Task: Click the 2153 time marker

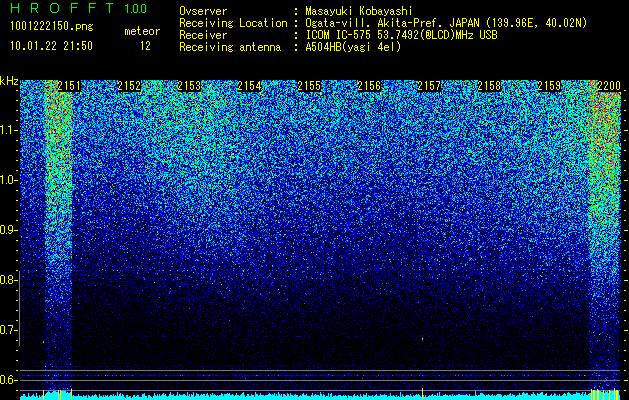Action: [x=189, y=86]
